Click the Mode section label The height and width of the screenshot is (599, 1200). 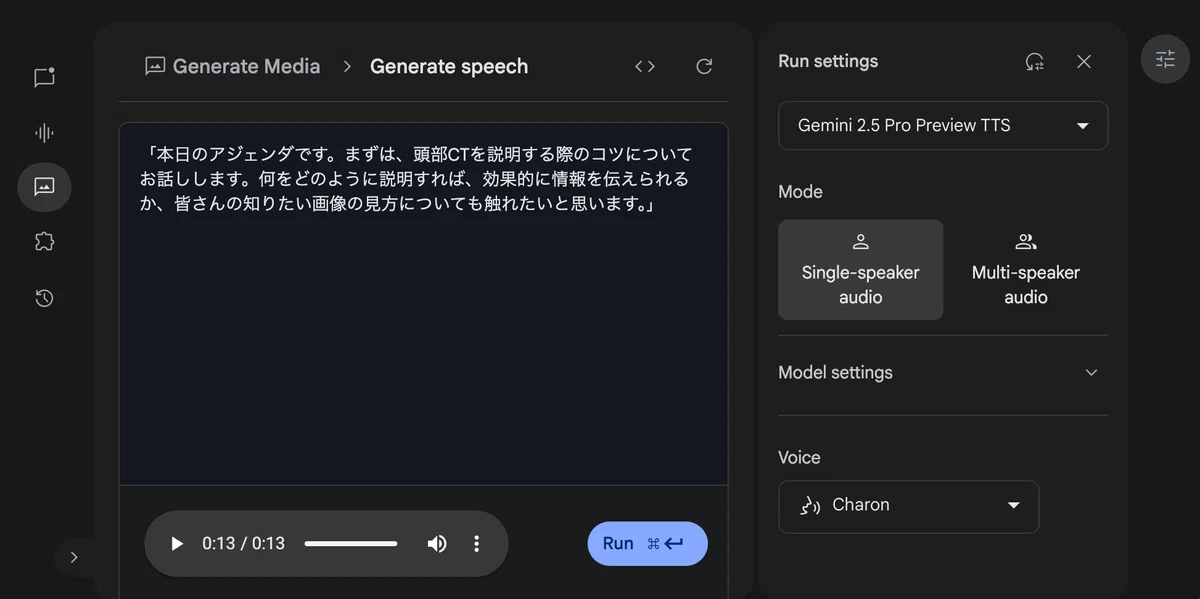pos(801,192)
